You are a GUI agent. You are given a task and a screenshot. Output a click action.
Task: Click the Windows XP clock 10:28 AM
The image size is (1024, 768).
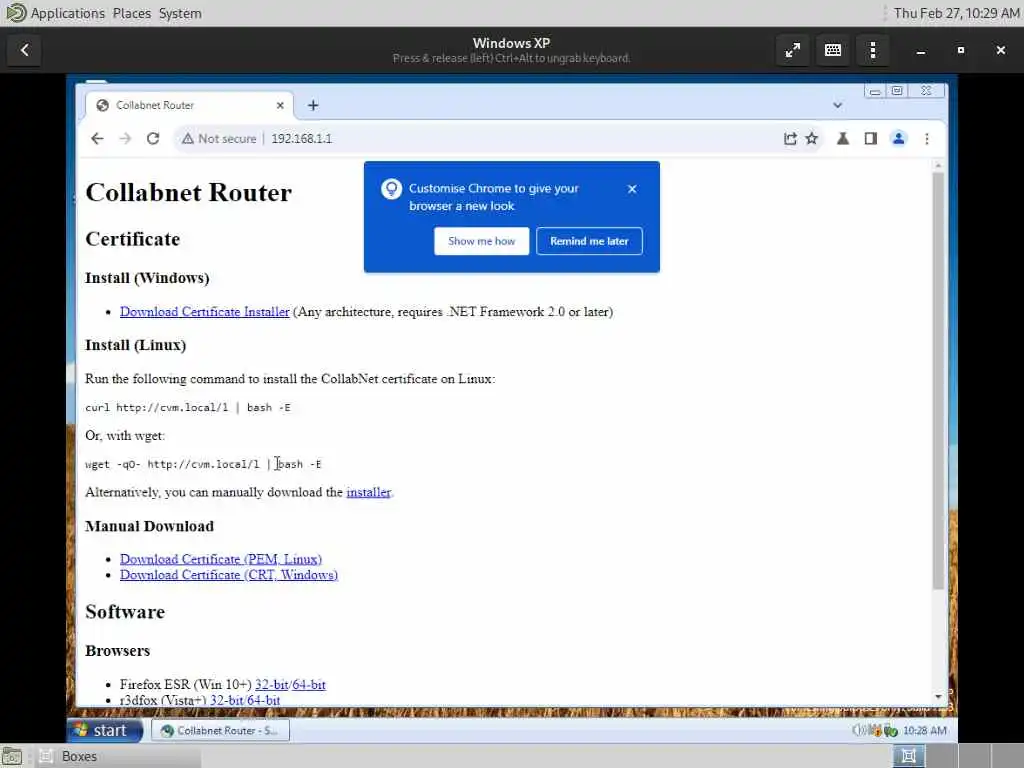tap(925, 731)
